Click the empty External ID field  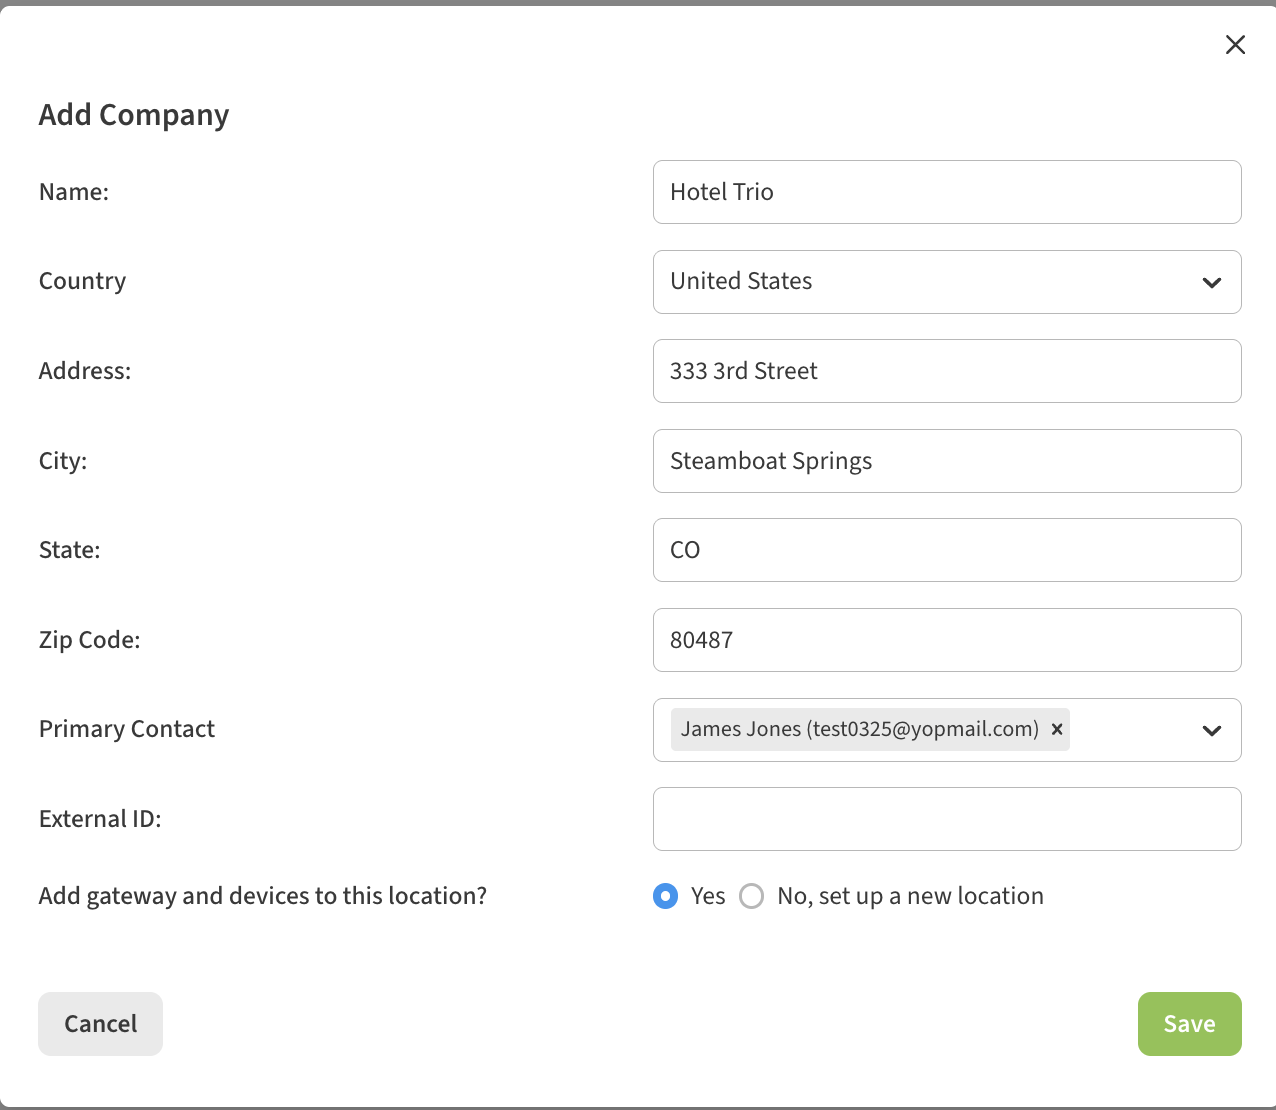coord(946,819)
